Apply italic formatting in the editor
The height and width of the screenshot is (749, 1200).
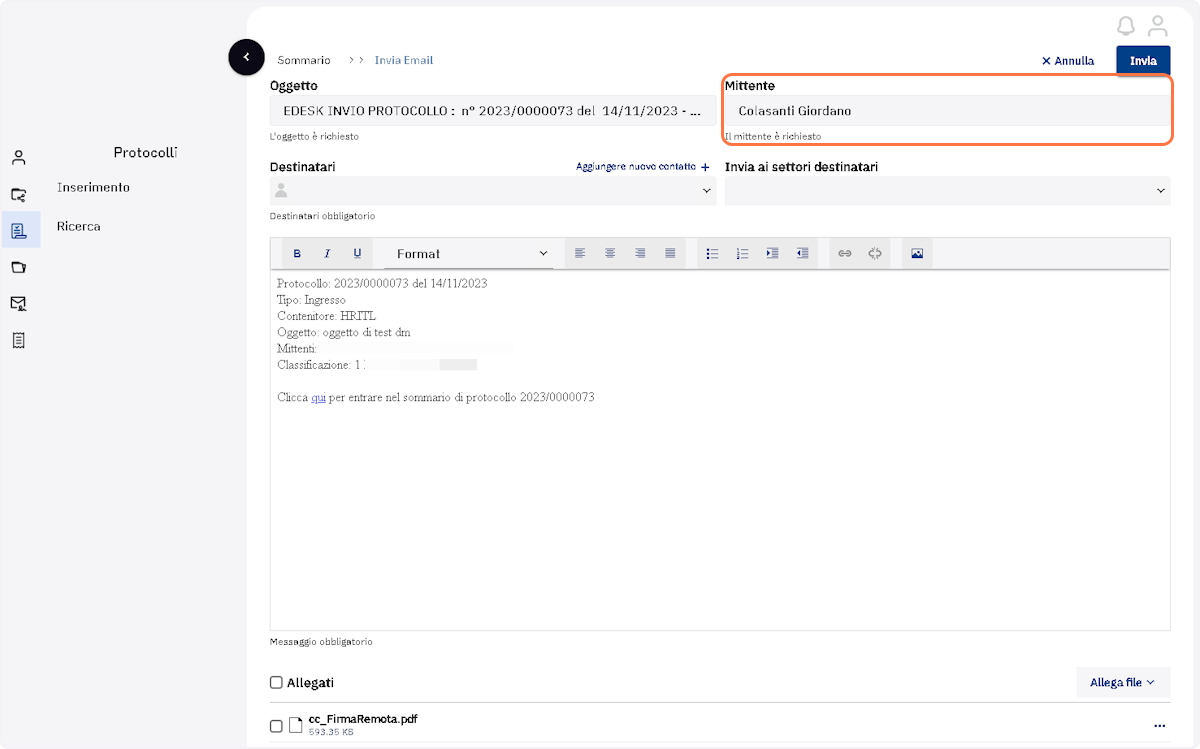327,254
